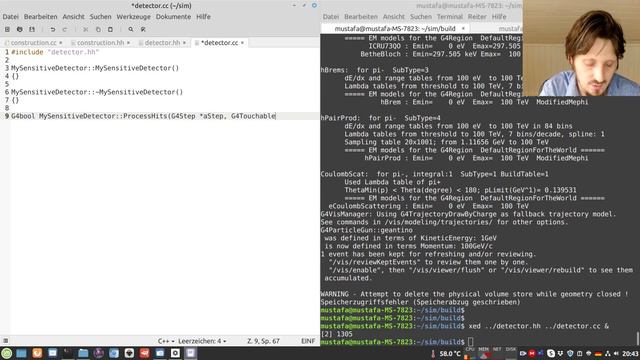640x360 pixels.
Task: Open Ansicht menu in terminal window
Action: 393,17
